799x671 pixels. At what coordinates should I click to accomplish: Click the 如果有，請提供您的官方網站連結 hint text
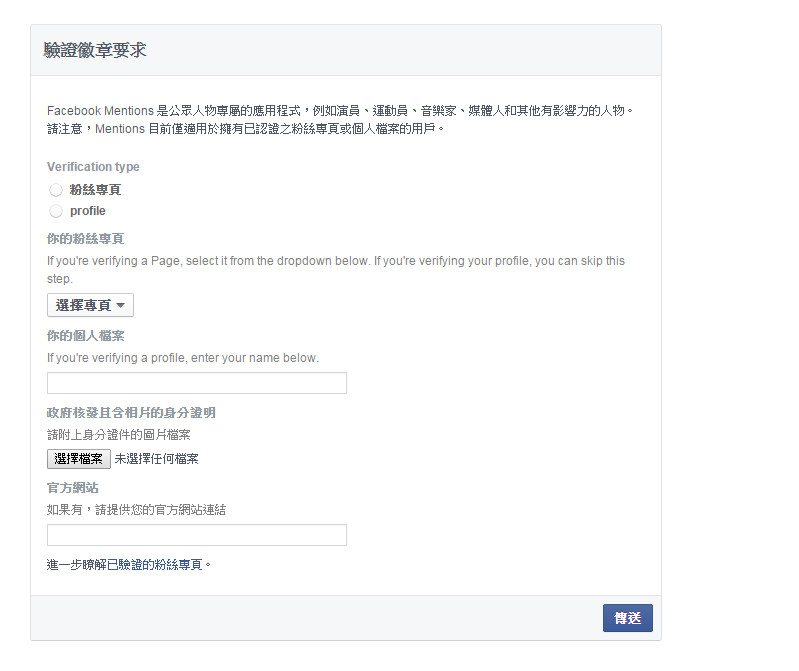point(136,510)
